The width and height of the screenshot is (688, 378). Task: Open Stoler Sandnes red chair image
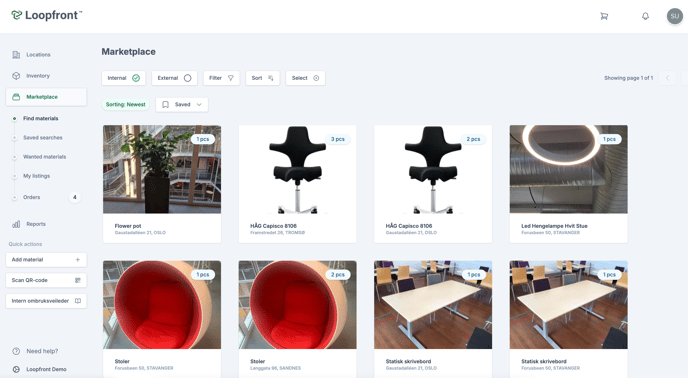297,305
